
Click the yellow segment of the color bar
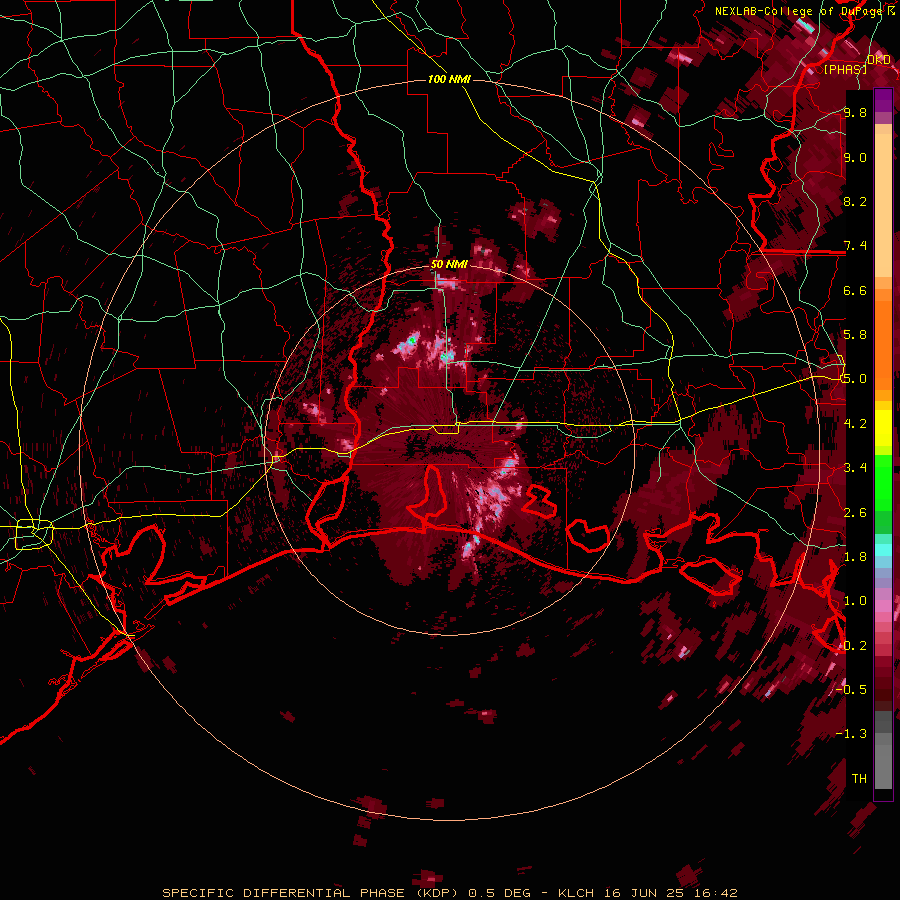tap(883, 428)
